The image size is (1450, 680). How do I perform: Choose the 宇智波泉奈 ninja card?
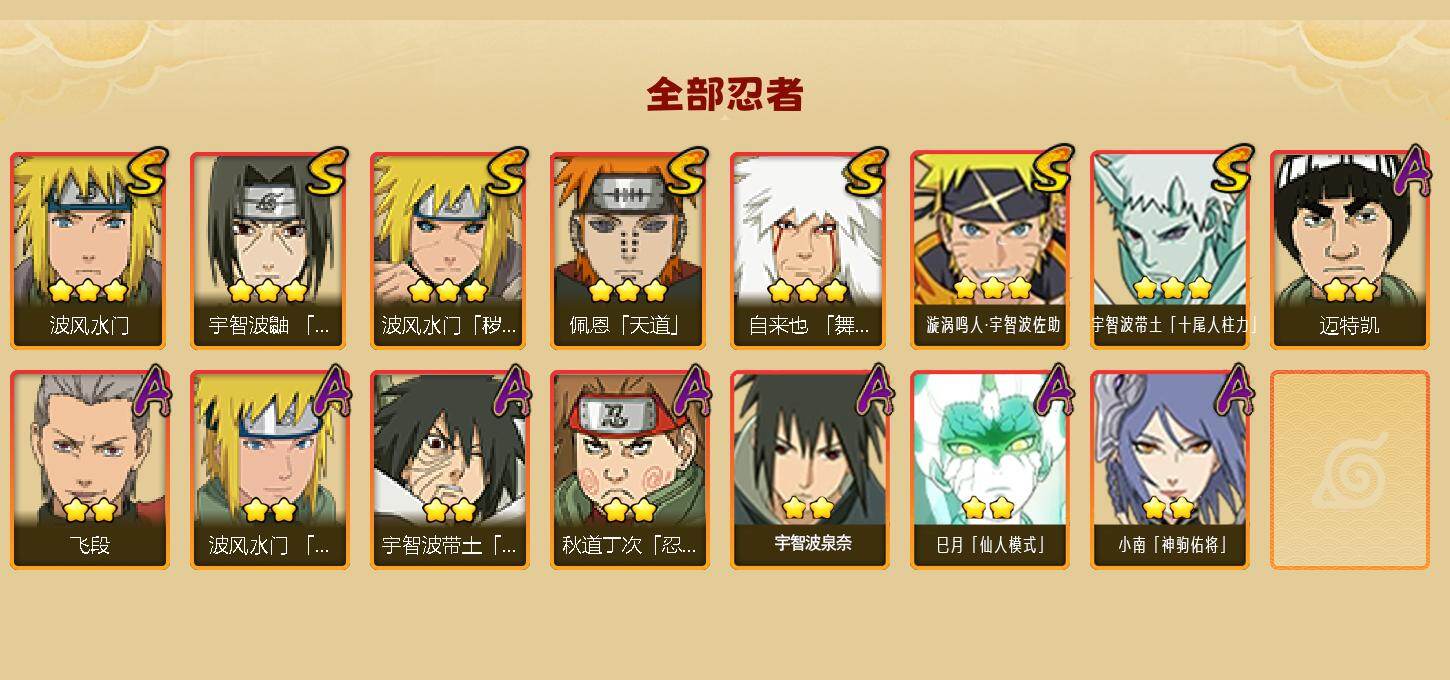[809, 470]
